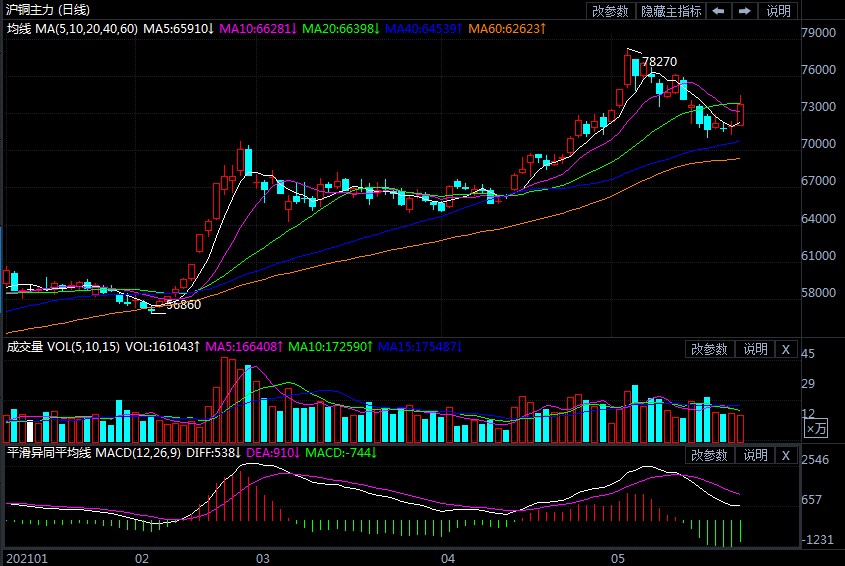Open 改参数 for the MACD panel
Viewport: 845px width, 566px height.
coord(709,456)
